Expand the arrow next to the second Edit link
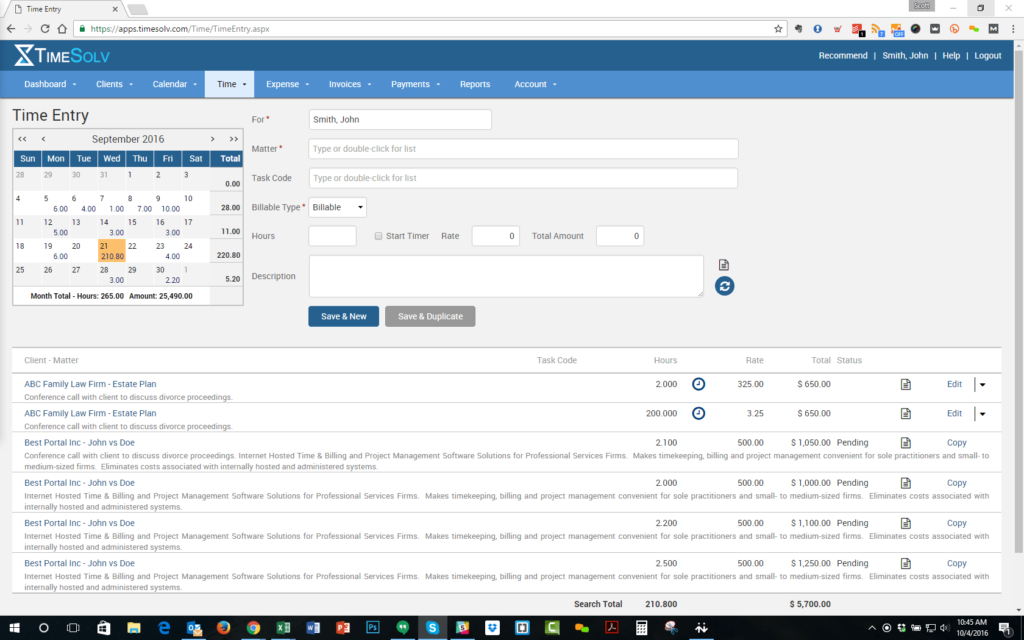Image resolution: width=1024 pixels, height=640 pixels. click(980, 413)
